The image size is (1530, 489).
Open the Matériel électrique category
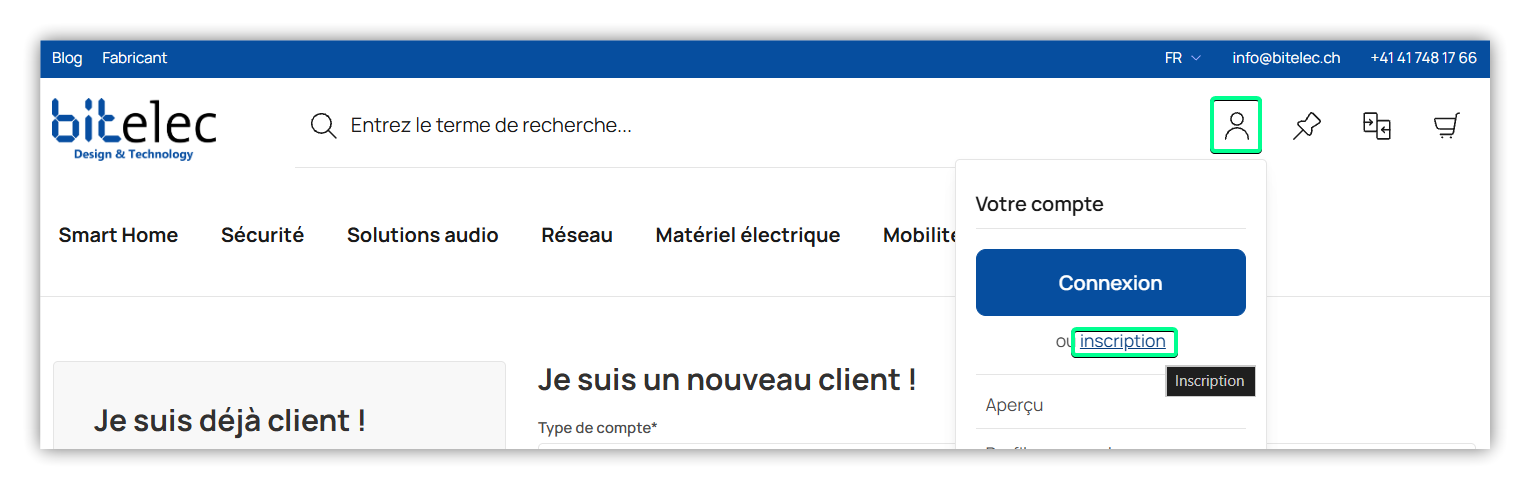click(747, 235)
